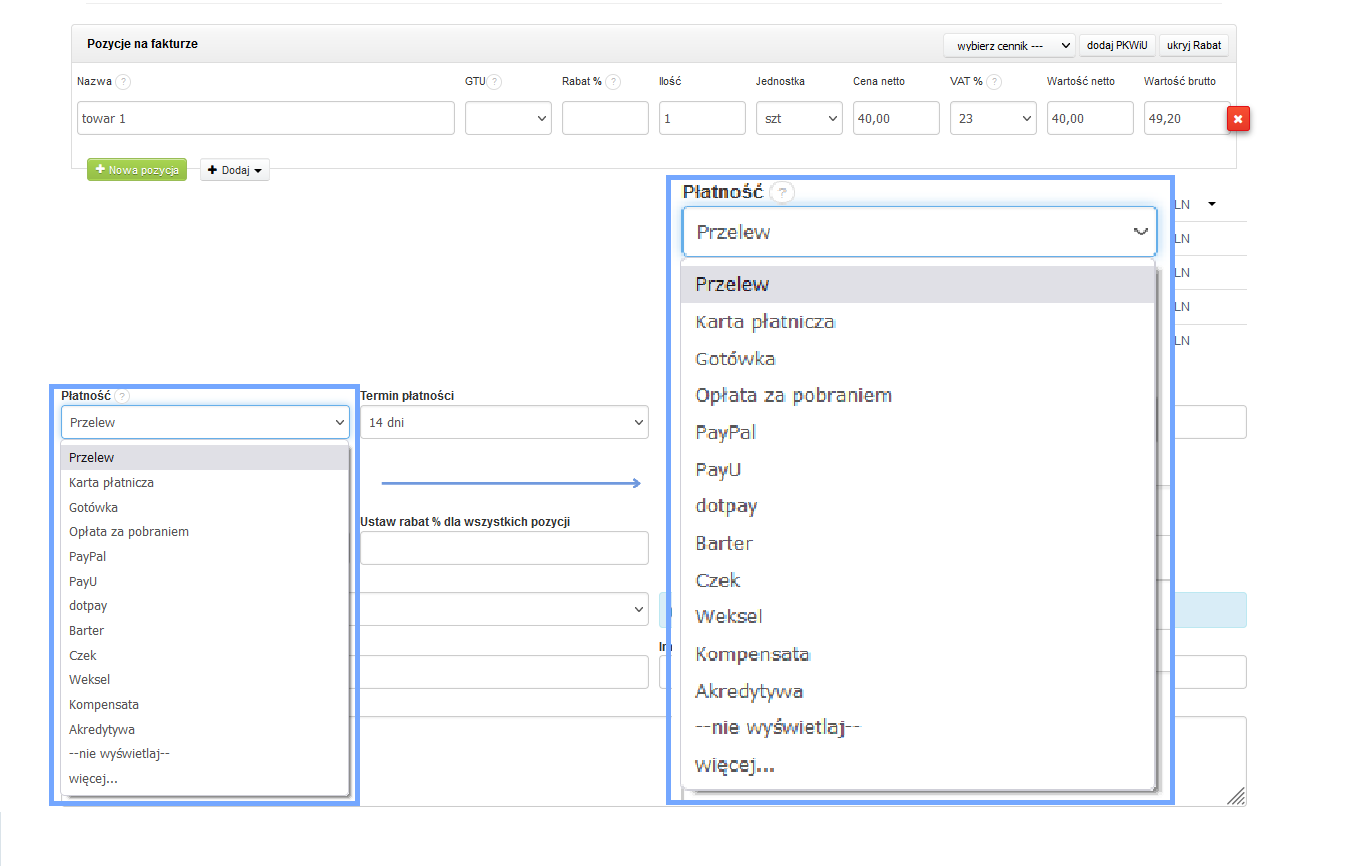Choose Kompensata in the small unmagnified Płatność list
The width and height of the screenshot is (1370, 866).
(205, 705)
